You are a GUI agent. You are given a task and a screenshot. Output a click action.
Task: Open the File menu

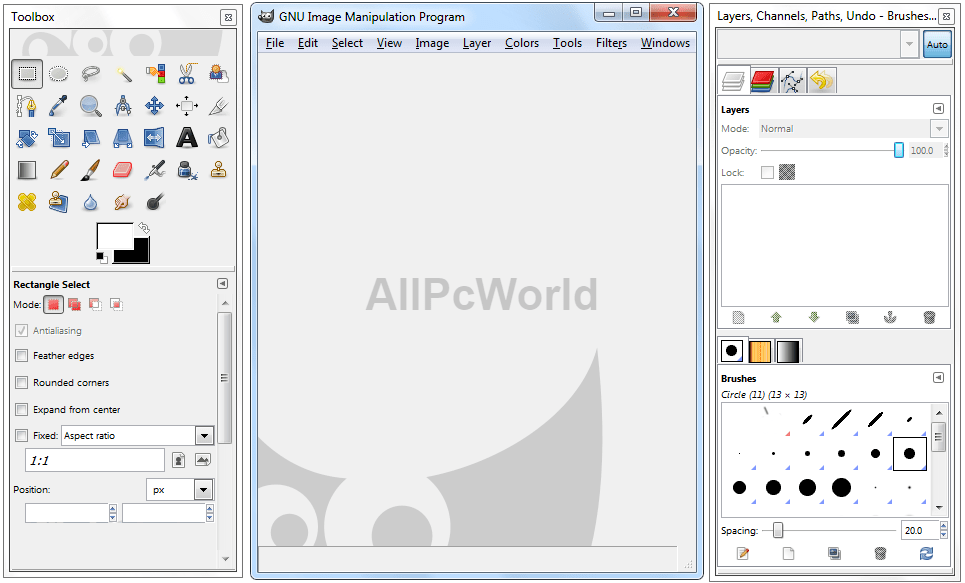[274, 43]
